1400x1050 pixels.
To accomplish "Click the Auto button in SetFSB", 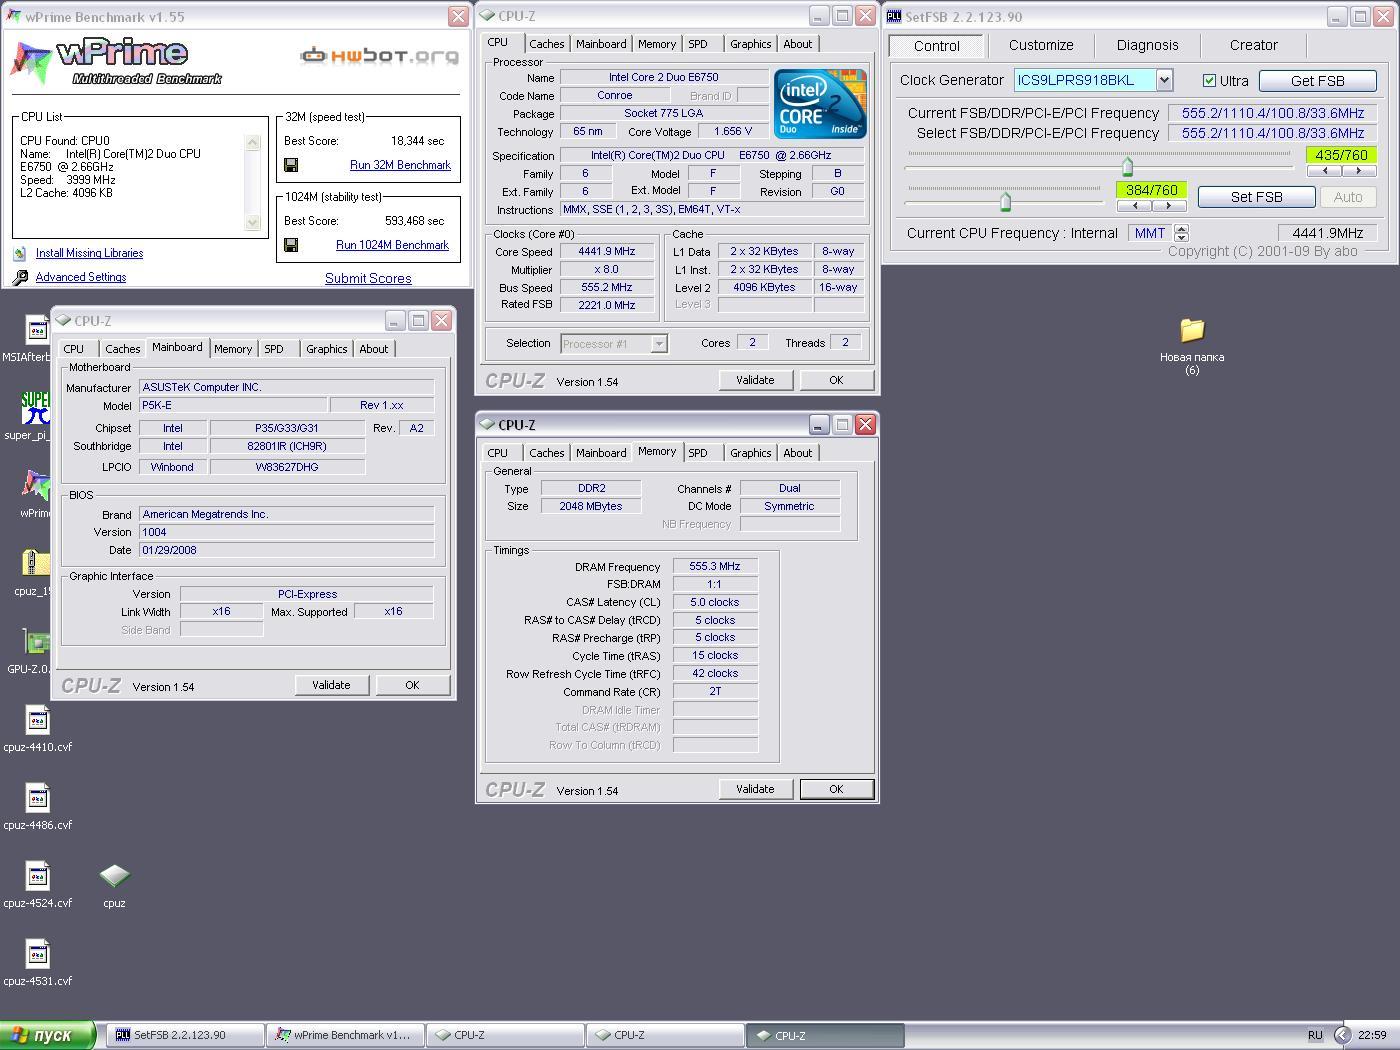I will [x=1347, y=197].
